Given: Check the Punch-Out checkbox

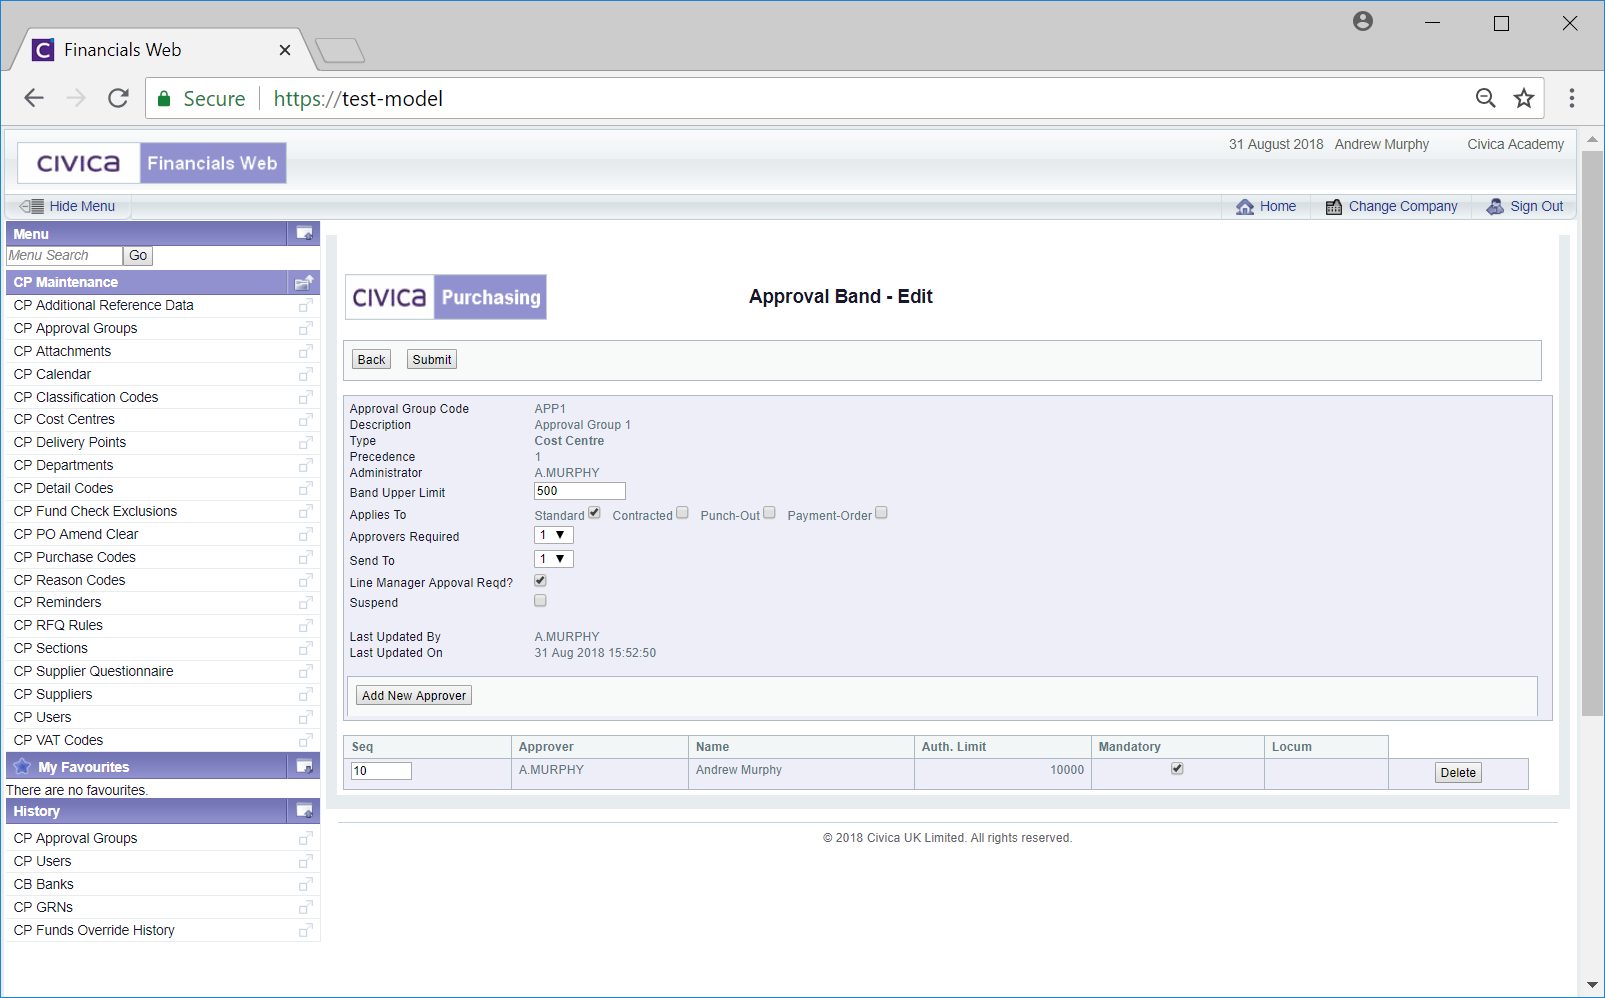Looking at the screenshot, I should click(x=769, y=513).
